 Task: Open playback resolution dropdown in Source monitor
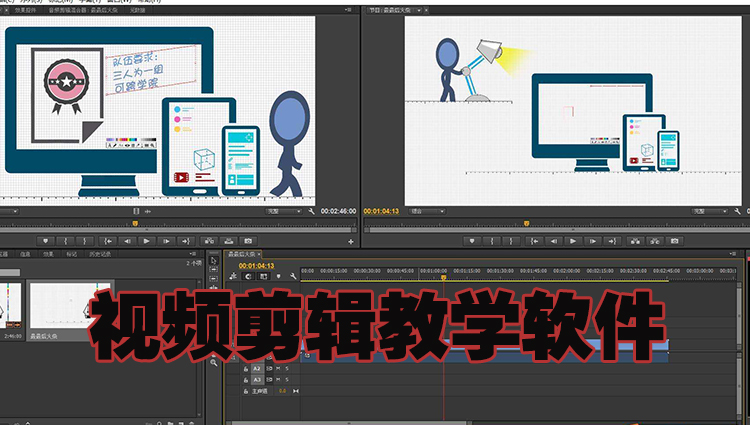(283, 212)
